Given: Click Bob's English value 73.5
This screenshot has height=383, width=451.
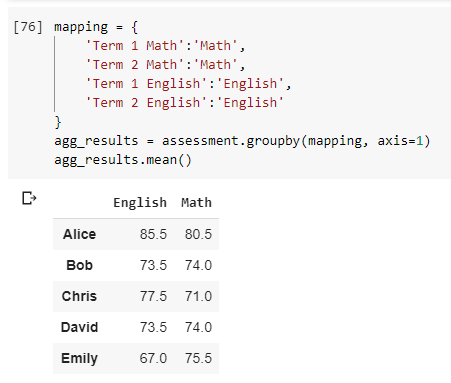Looking at the screenshot, I should click(x=153, y=265).
